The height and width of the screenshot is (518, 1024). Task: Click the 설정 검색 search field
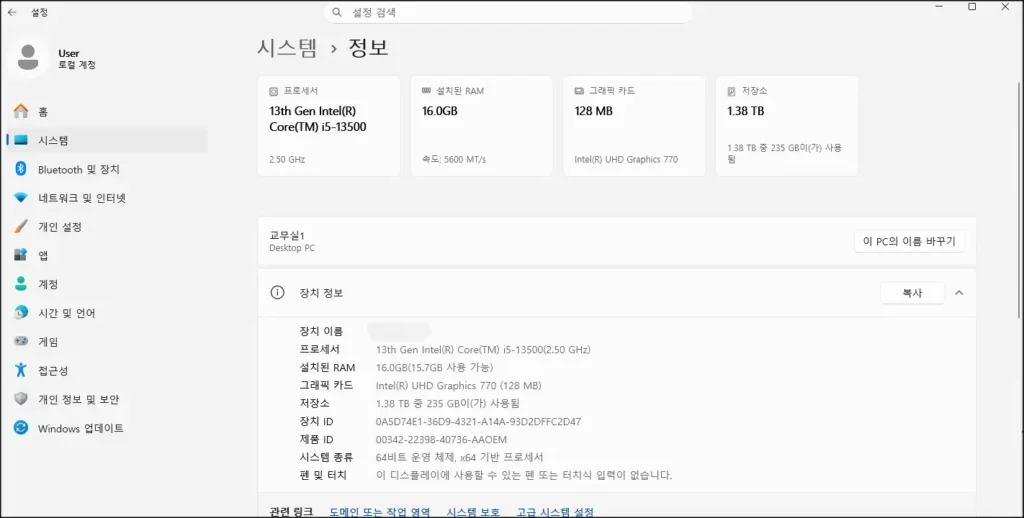508,12
